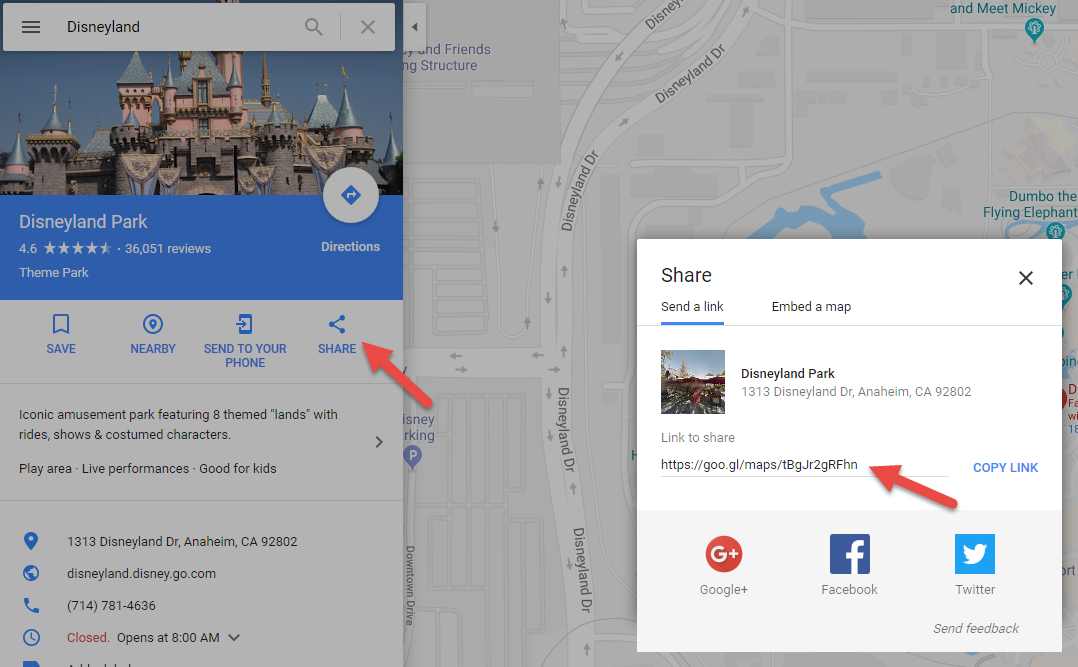Image resolution: width=1078 pixels, height=667 pixels.
Task: Click the hours clock icon
Action: click(x=31, y=637)
